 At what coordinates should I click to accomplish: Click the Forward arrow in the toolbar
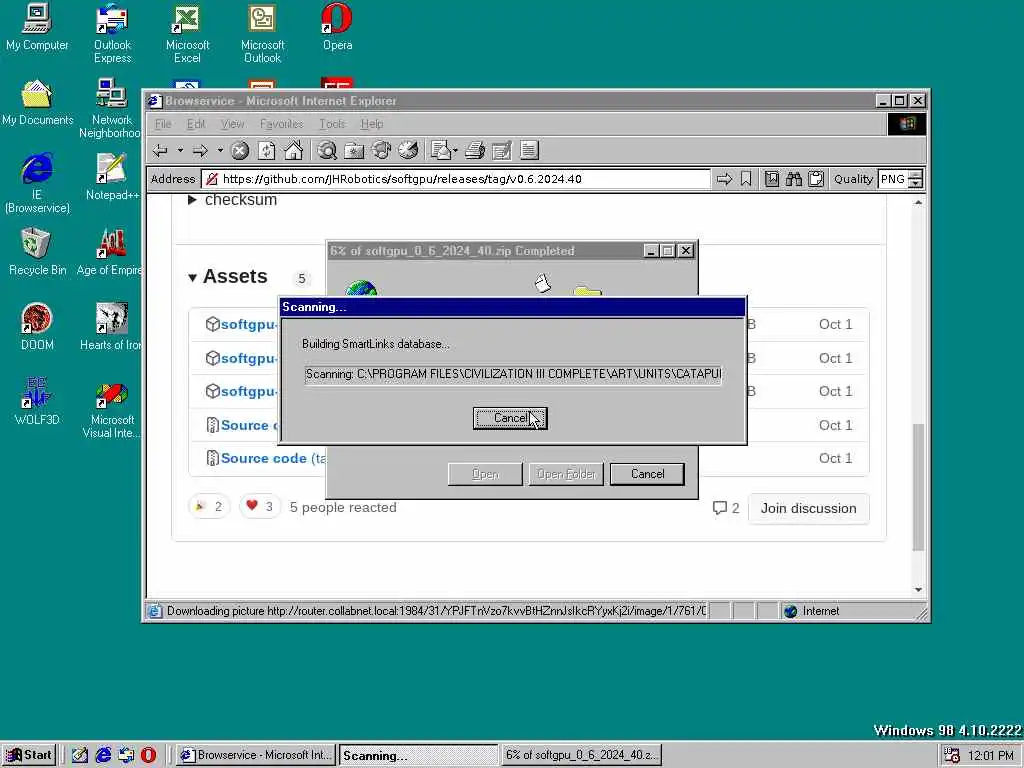(200, 151)
